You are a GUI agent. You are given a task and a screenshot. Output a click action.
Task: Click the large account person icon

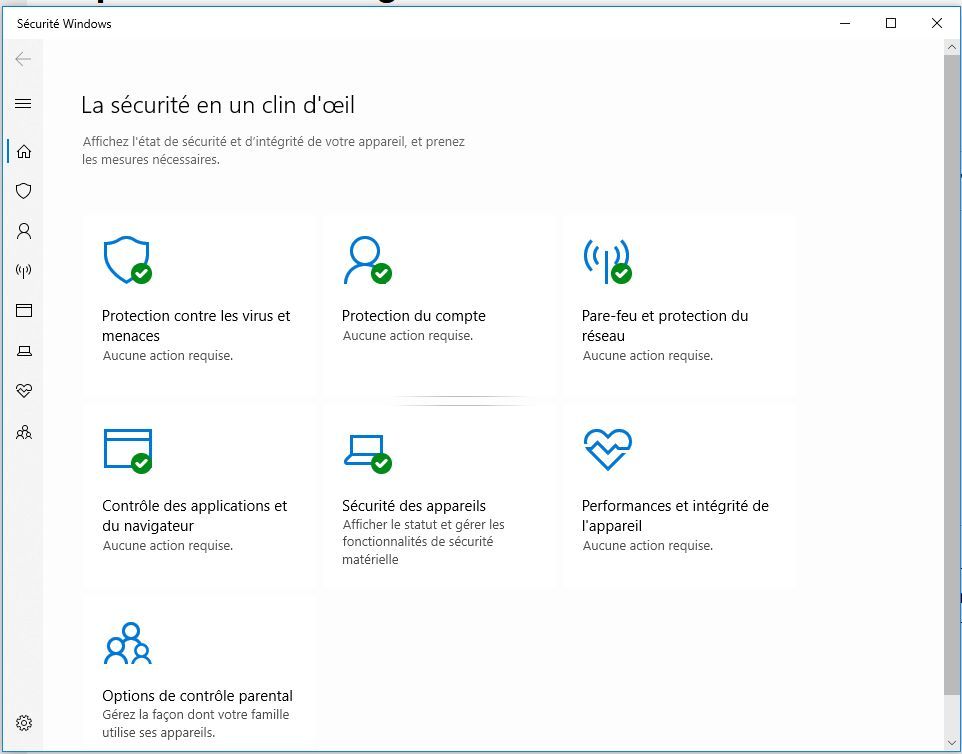(367, 260)
